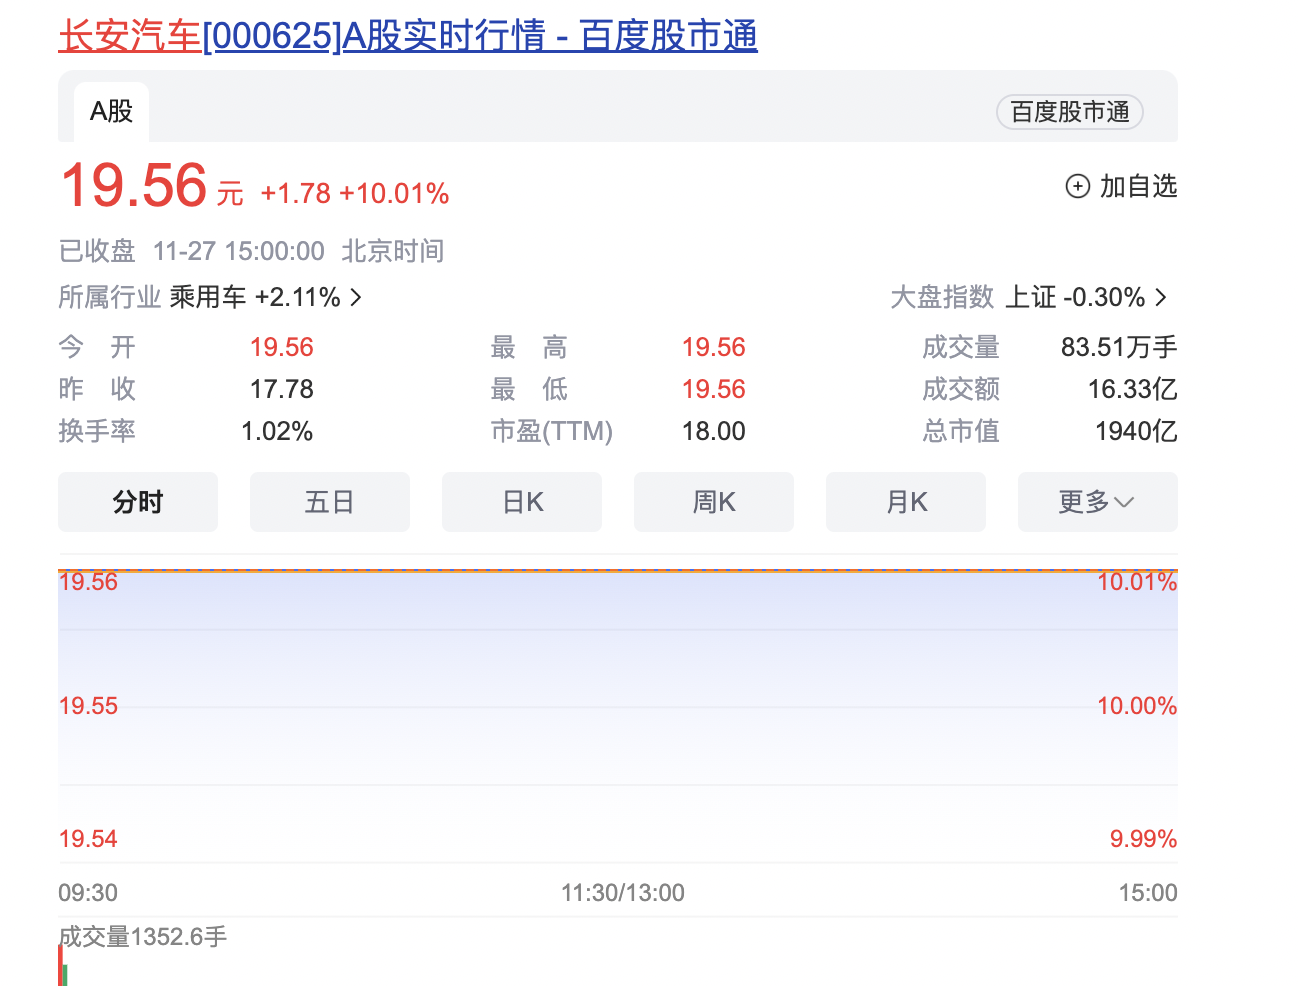Viewport: 1298px width, 986px height.
Task: Click the 所属行业 label
Action: point(110,297)
